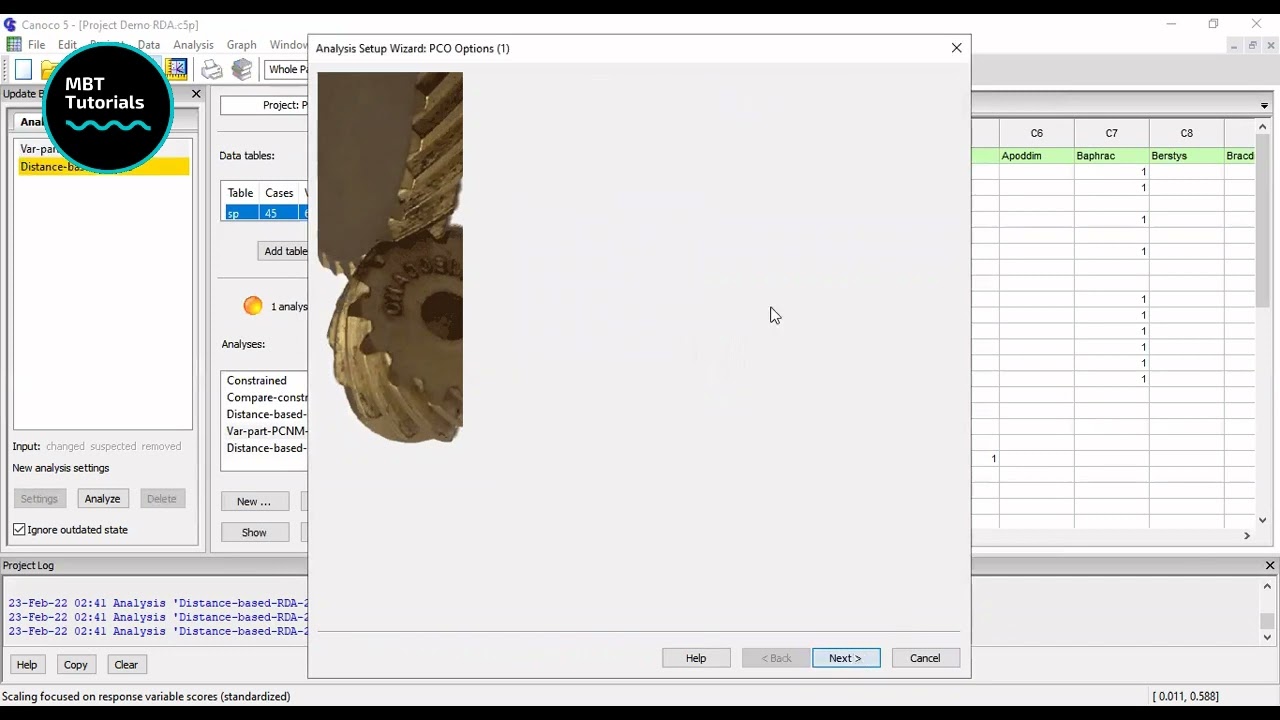Click the stacked books help icon
1280x720 pixels.
242,69
